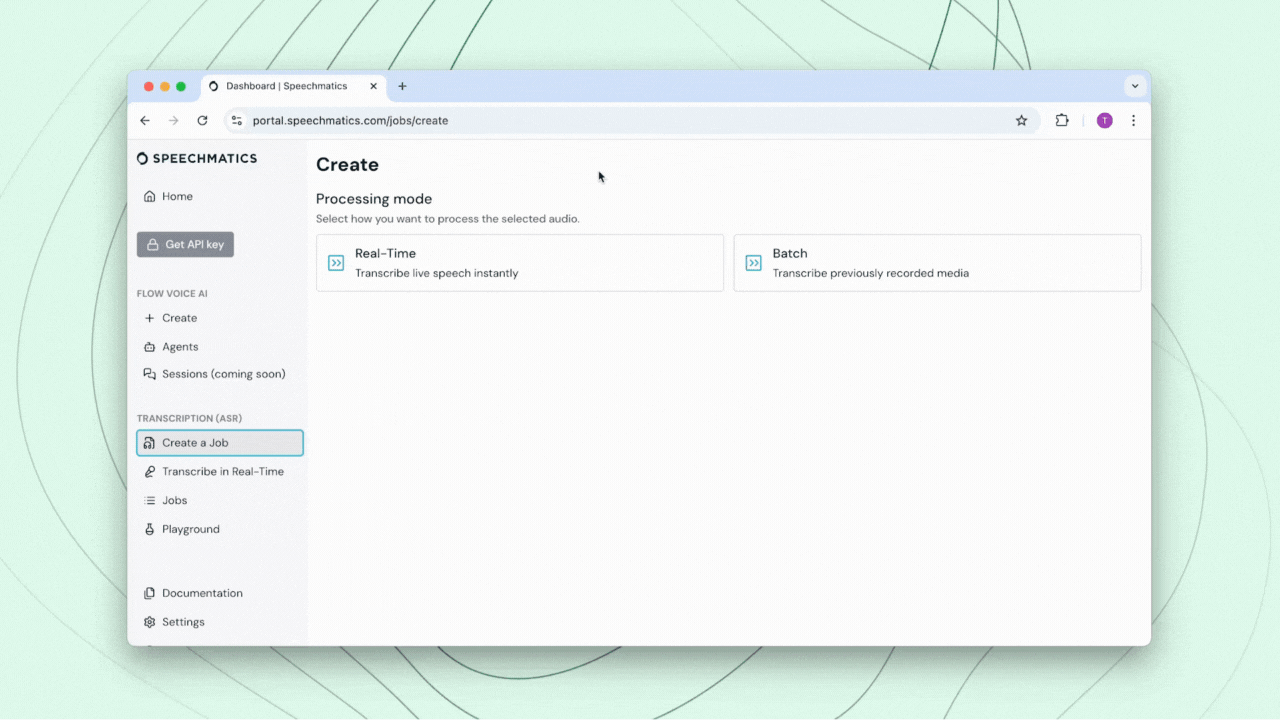This screenshot has height=720, width=1280.
Task: Open the purple profile avatar
Action: pos(1104,120)
